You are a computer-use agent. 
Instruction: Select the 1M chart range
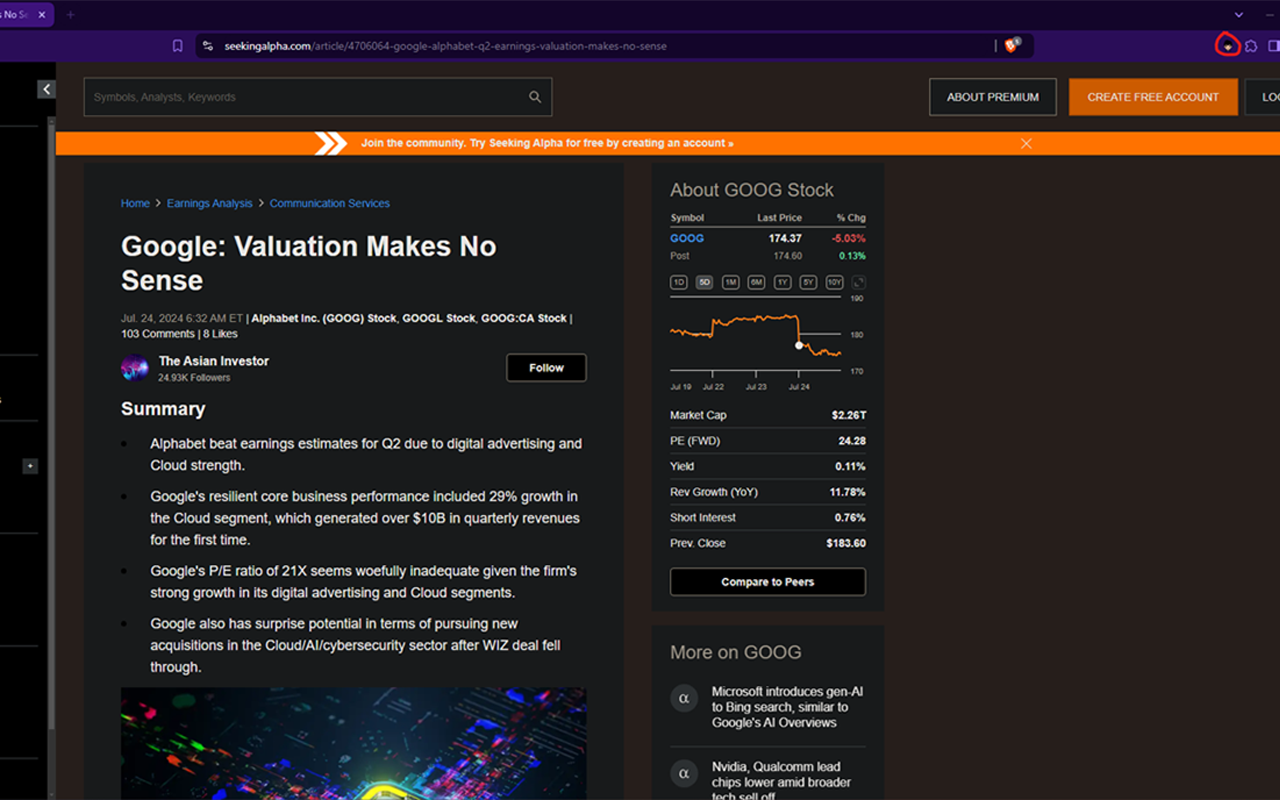[x=731, y=283]
